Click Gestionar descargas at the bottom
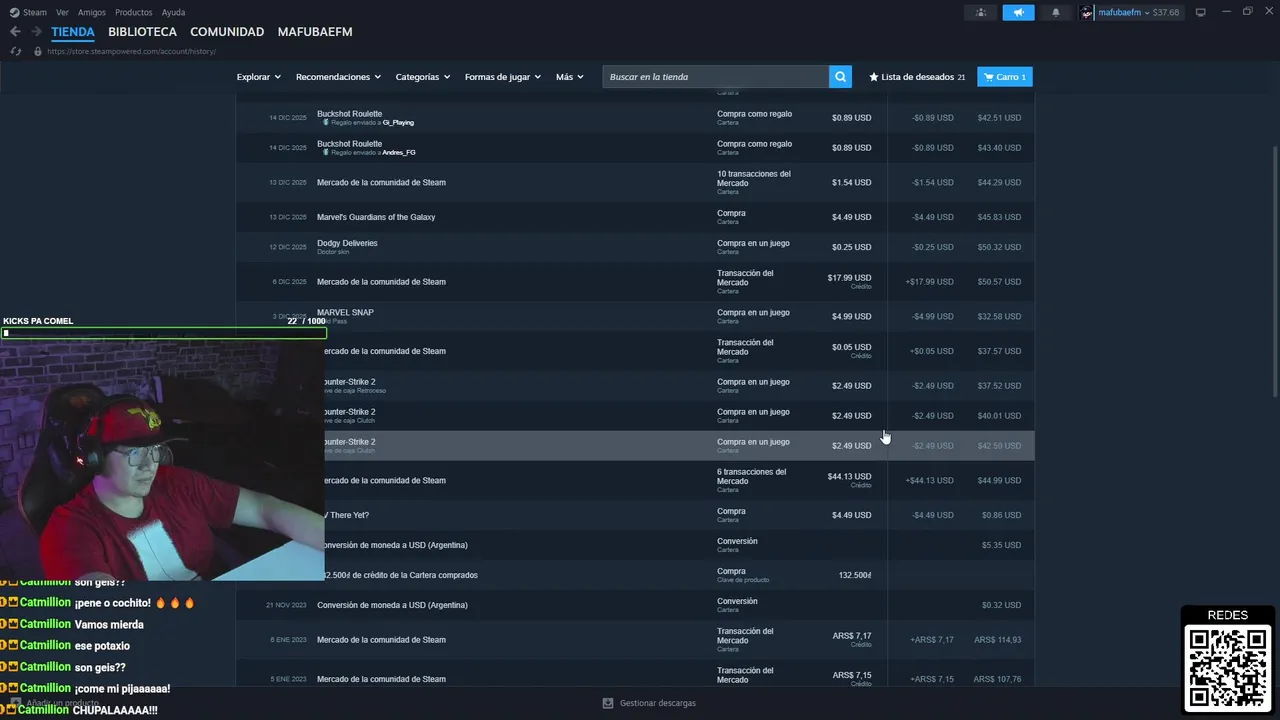The width and height of the screenshot is (1280, 720). click(649, 703)
